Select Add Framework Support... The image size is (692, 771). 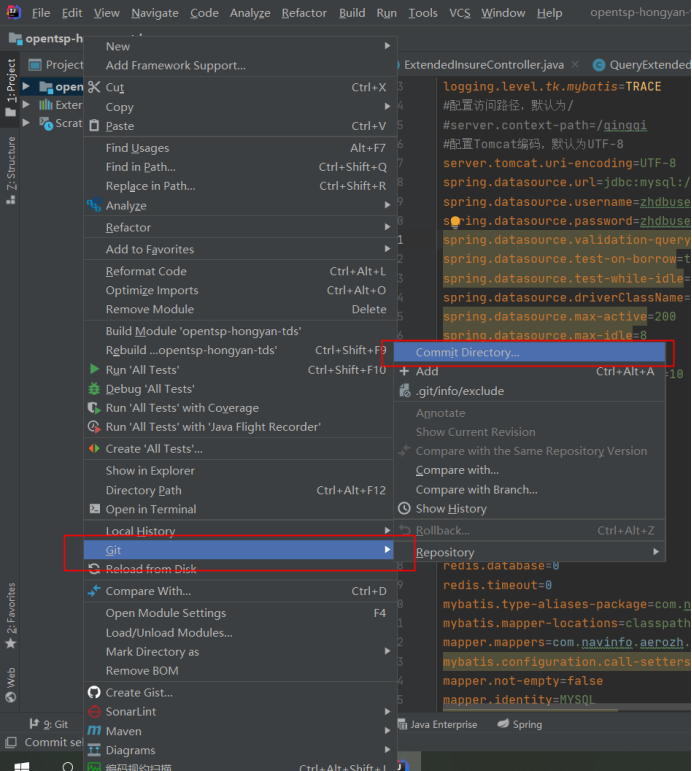(240, 65)
